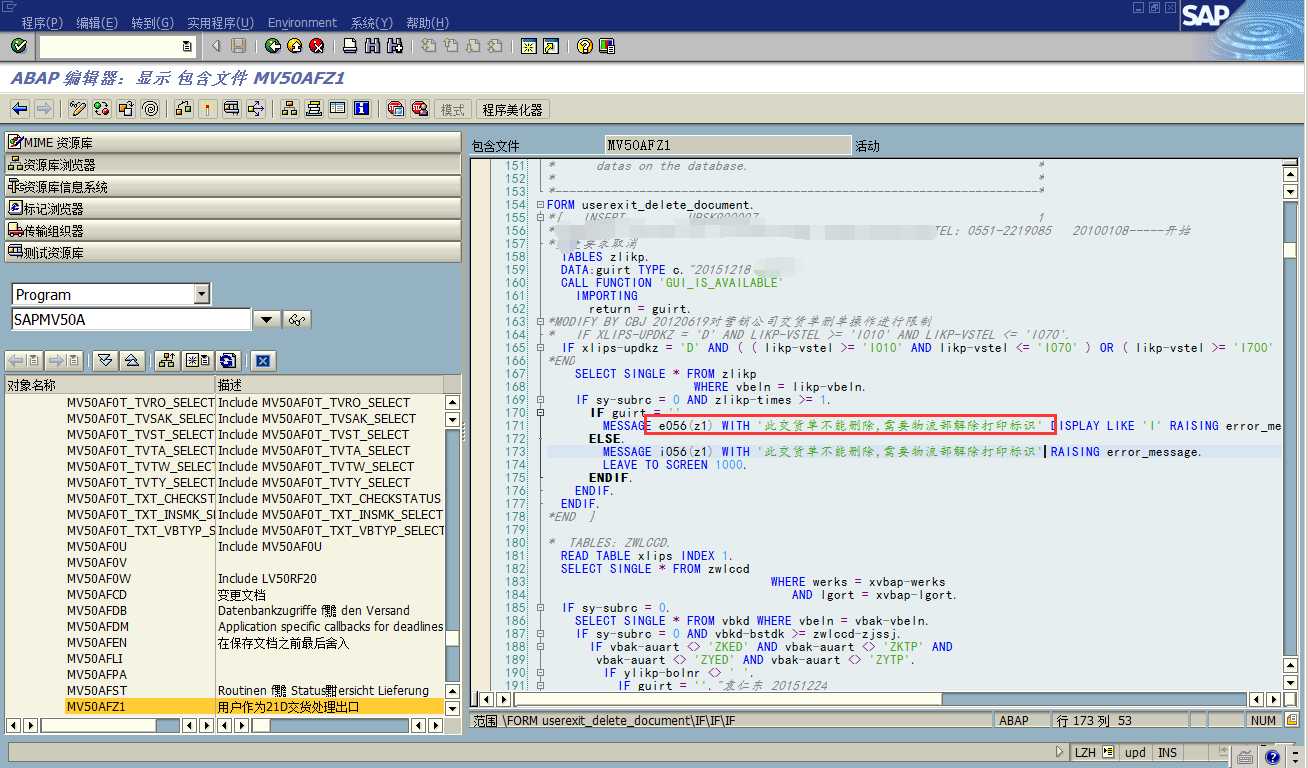Open the 标记浏览器 panel

click(234, 209)
